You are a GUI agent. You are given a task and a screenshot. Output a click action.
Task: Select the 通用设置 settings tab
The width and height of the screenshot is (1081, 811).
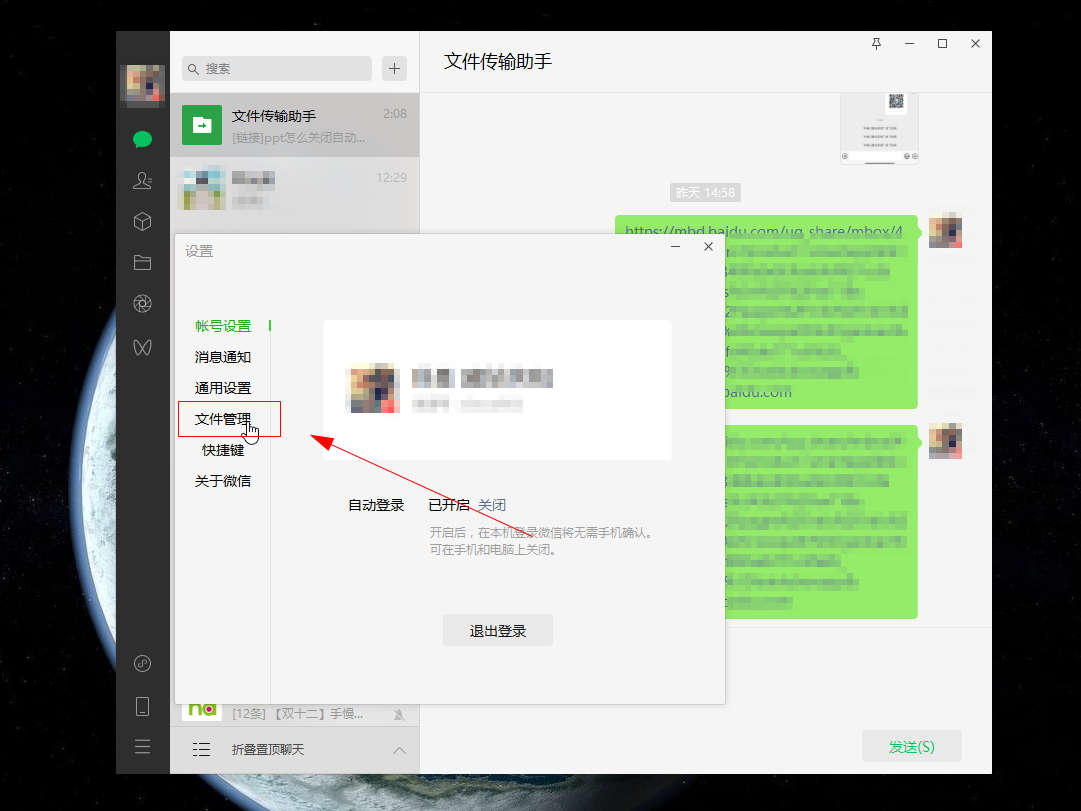point(223,388)
